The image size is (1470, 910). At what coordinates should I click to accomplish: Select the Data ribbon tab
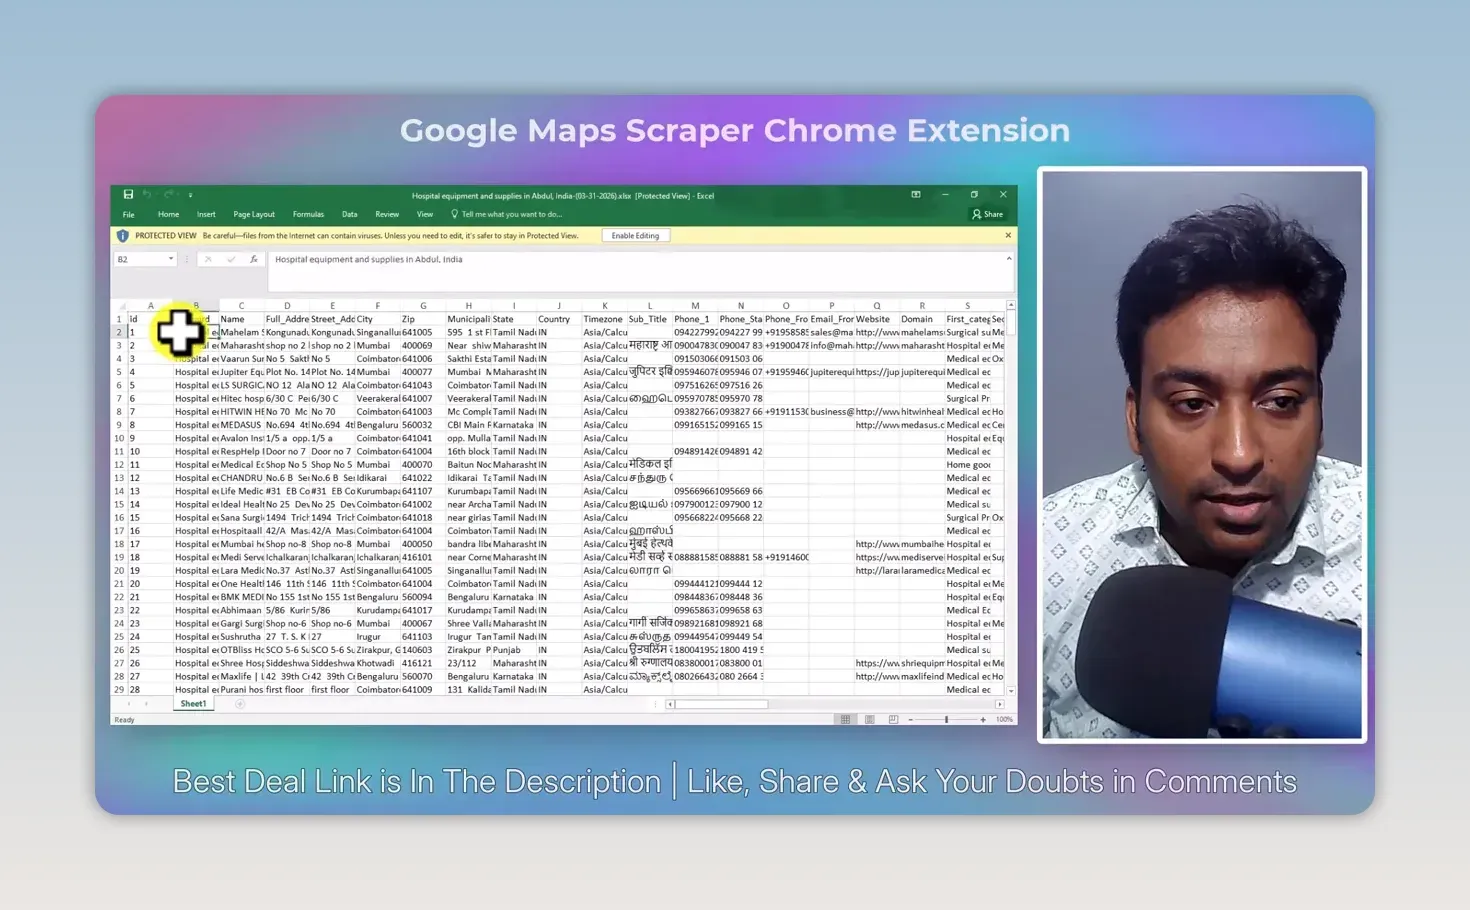pos(349,215)
